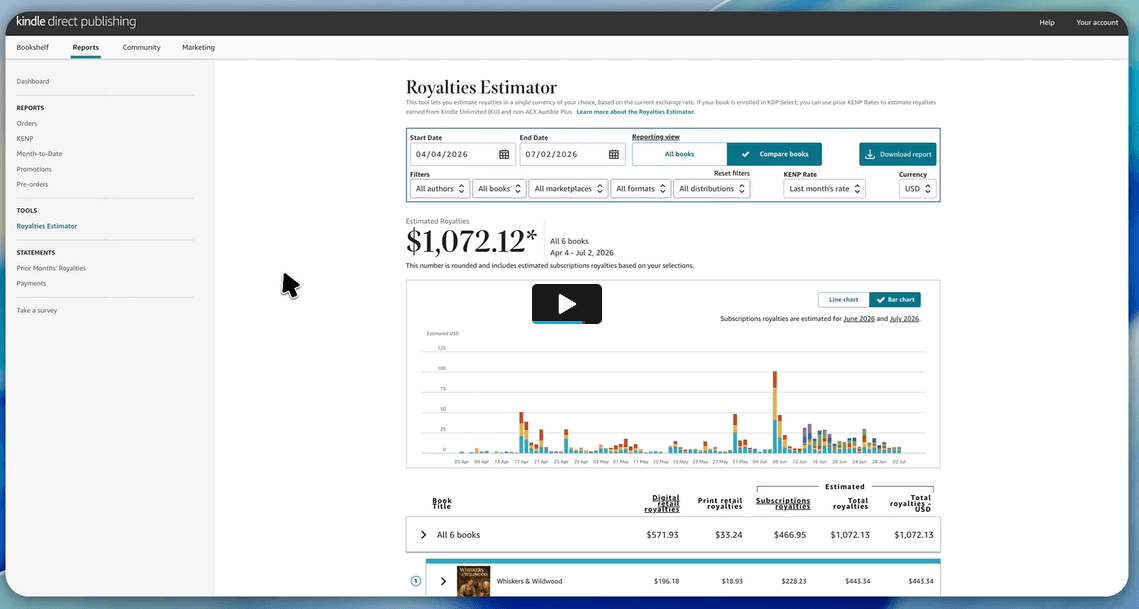Select the Bar chart option
Image resolution: width=1139 pixels, height=609 pixels.
(x=895, y=299)
